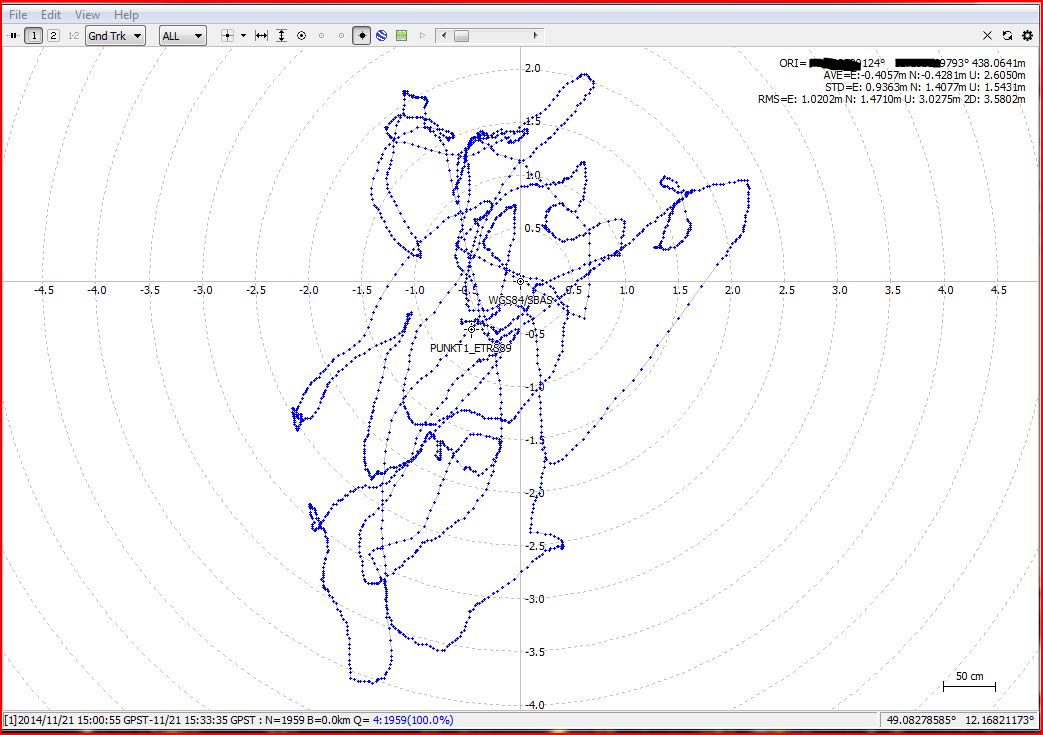Open the View menu
Screen dimensions: 1043x735
[x=87, y=15]
